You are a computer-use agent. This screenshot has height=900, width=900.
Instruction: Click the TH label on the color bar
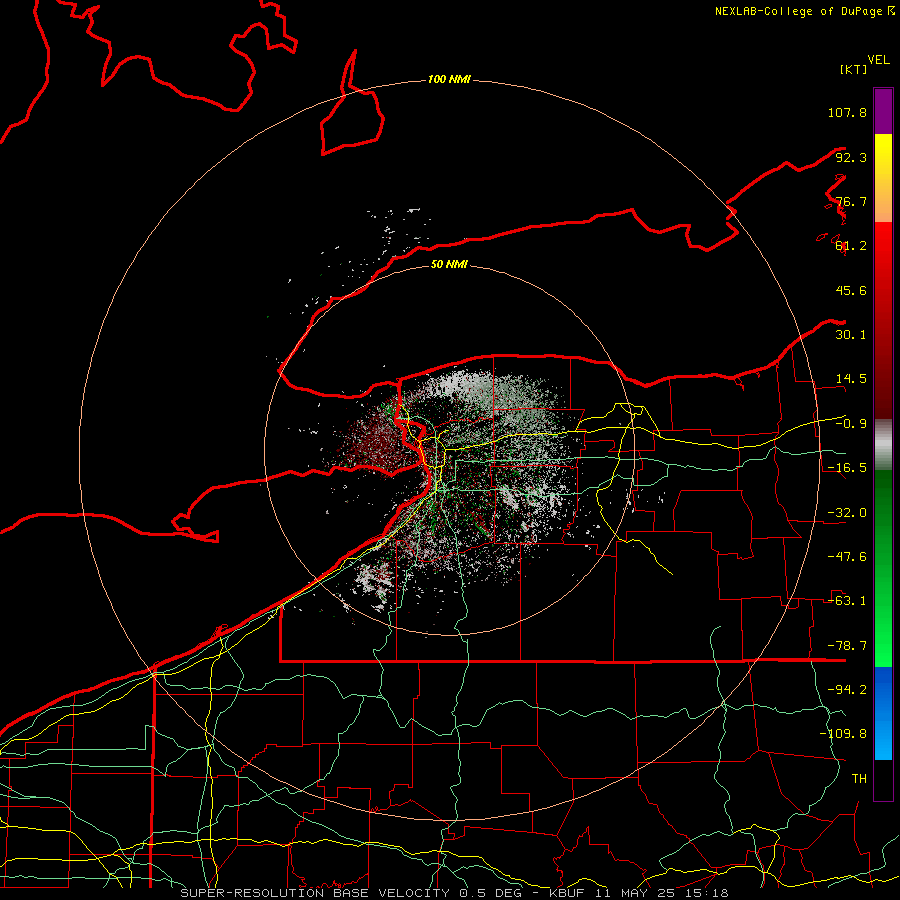coord(859,779)
